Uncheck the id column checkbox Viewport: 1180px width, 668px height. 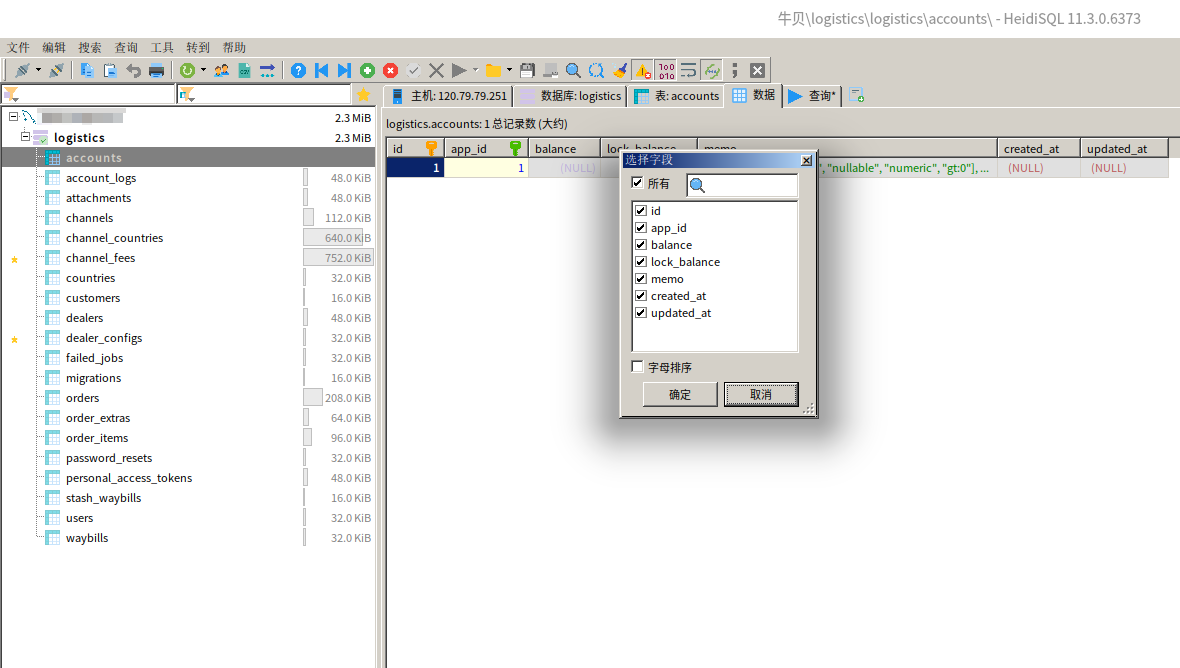click(641, 211)
